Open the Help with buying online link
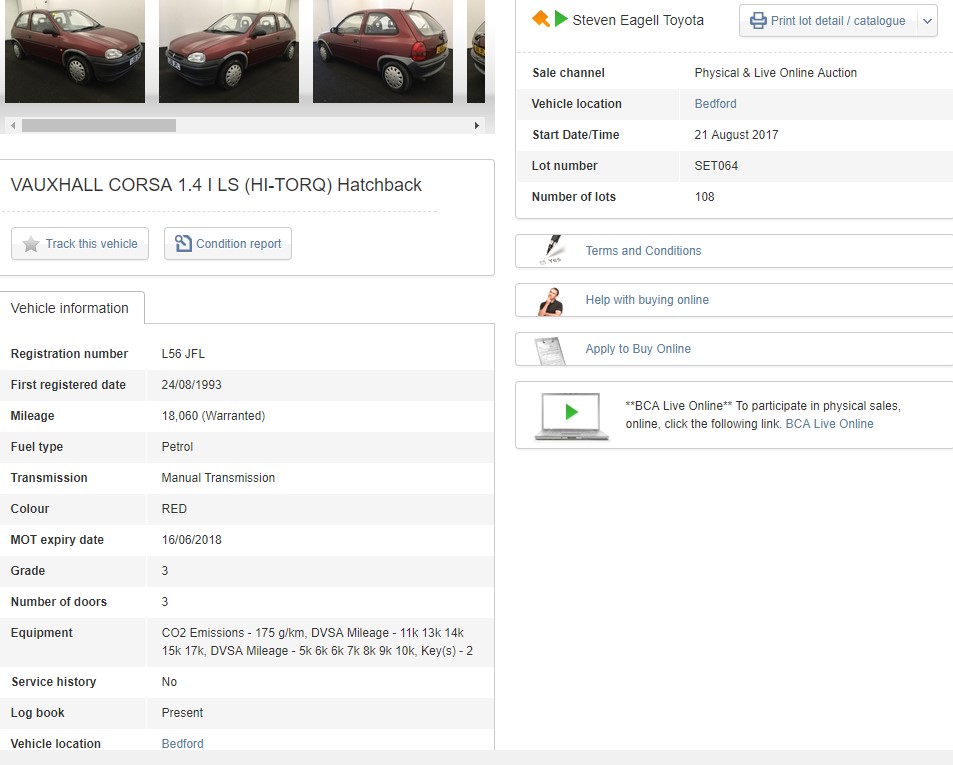This screenshot has height=765, width=953. (647, 300)
